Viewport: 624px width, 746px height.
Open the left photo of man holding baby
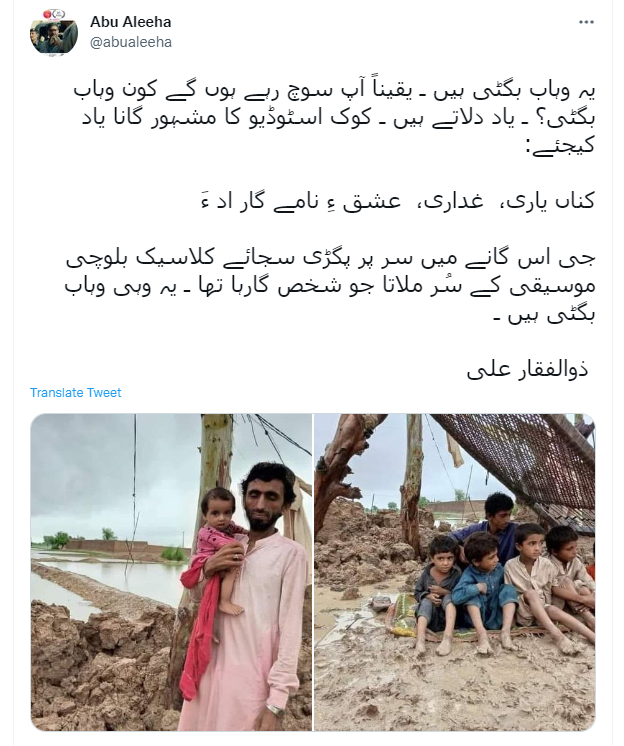171,572
